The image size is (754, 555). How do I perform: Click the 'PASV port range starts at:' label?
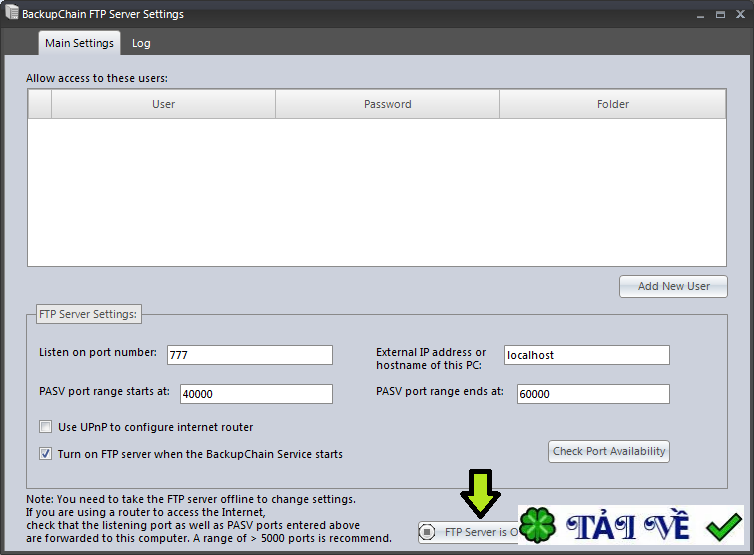(x=104, y=391)
